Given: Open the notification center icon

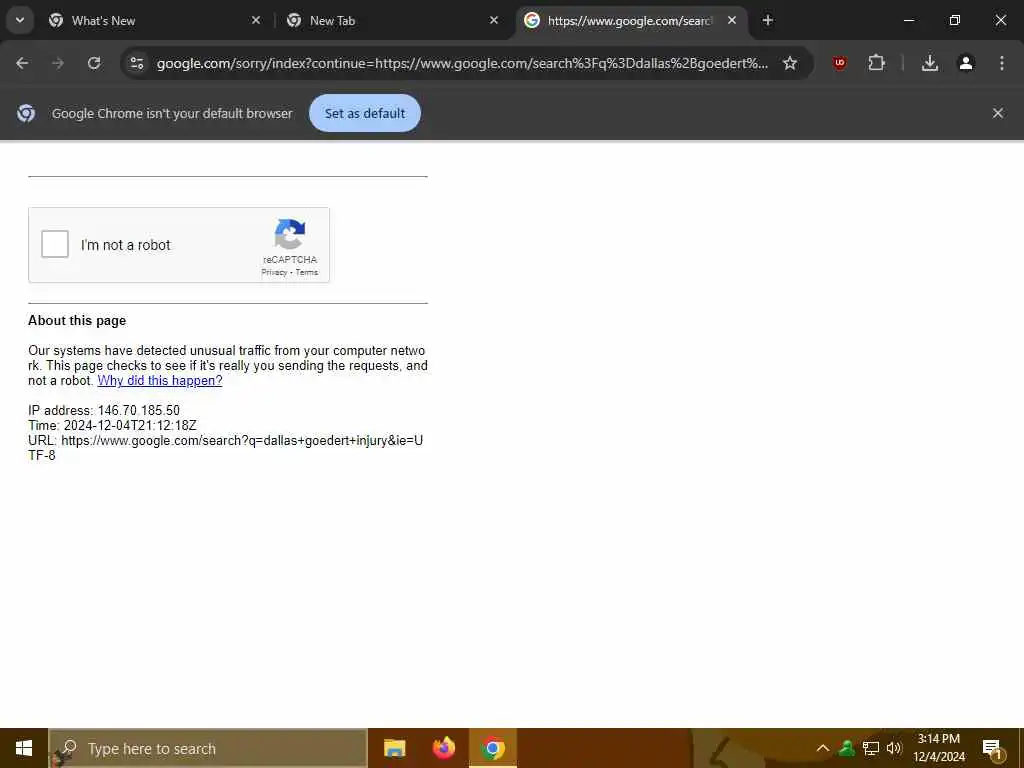Looking at the screenshot, I should [x=992, y=748].
